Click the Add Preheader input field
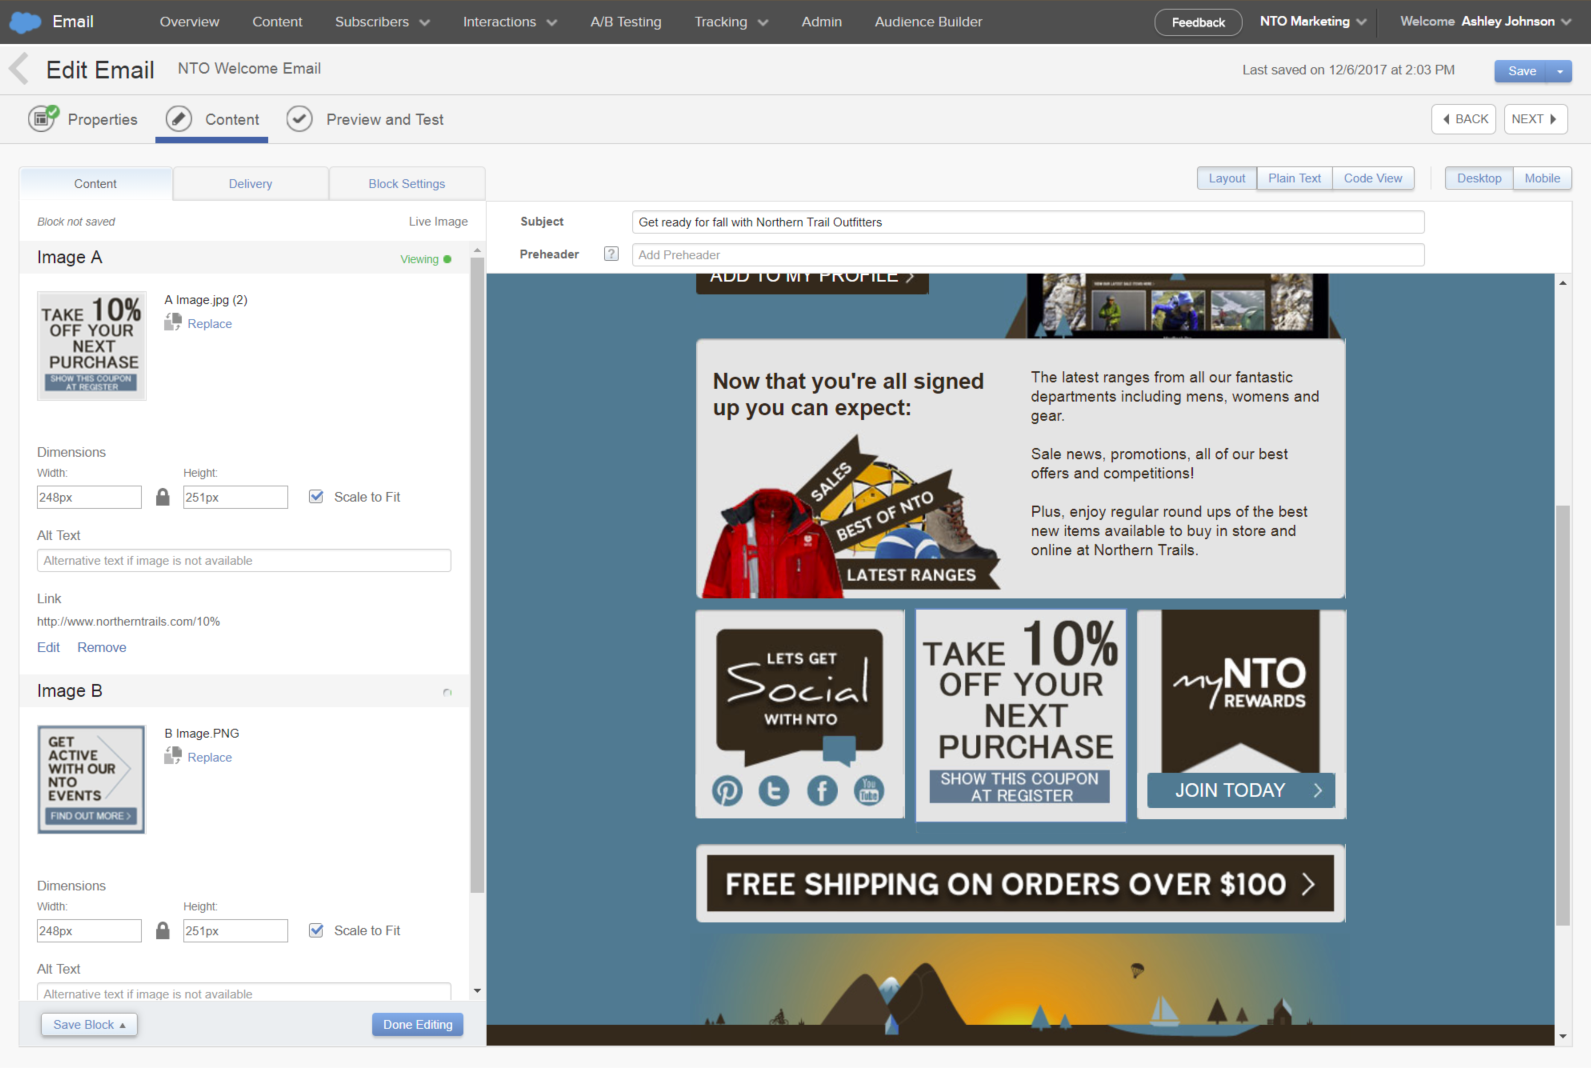 pos(1028,255)
